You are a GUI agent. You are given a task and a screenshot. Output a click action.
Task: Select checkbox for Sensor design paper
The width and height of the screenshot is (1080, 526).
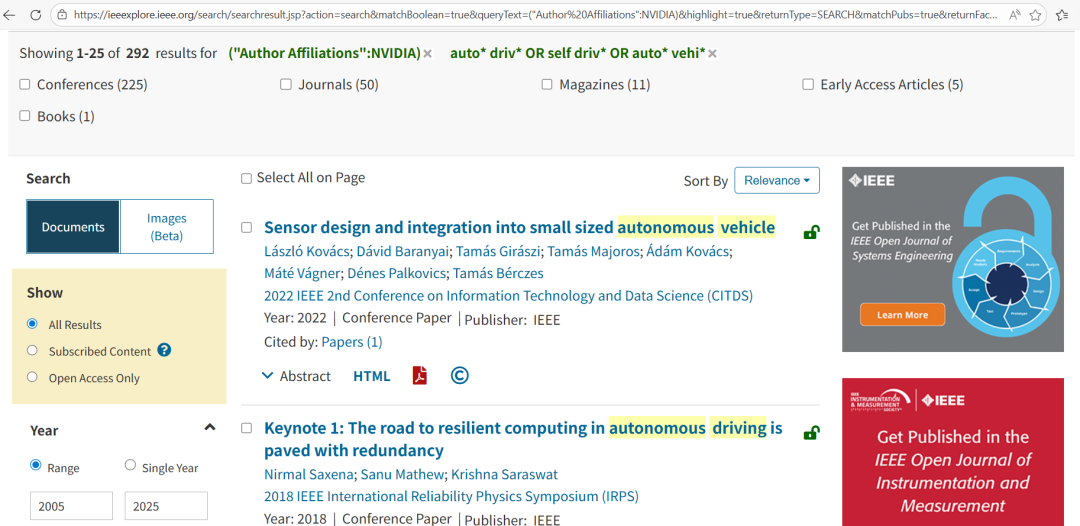(247, 228)
